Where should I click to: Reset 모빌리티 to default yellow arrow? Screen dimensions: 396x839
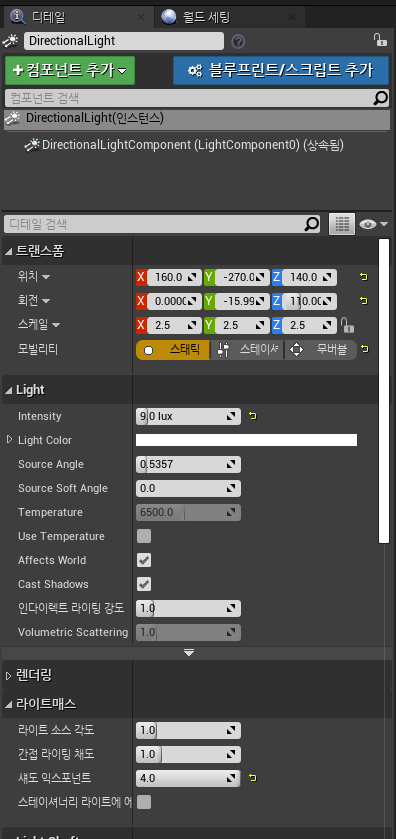[x=365, y=349]
